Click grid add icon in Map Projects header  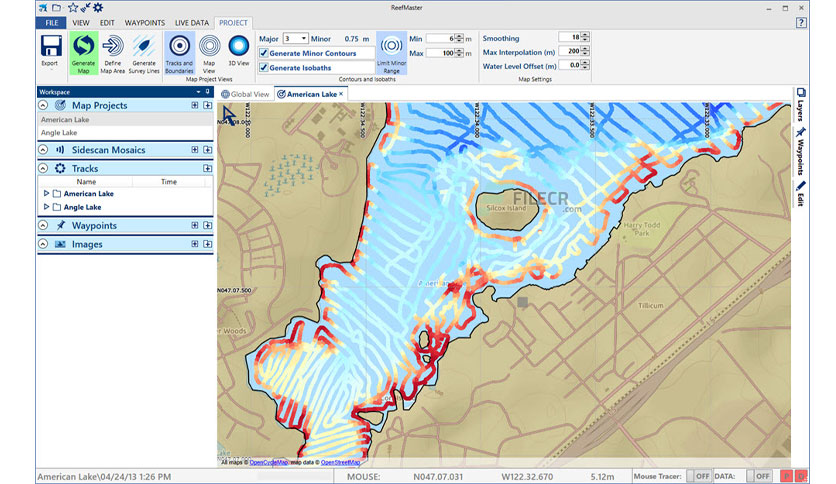pyautogui.click(x=195, y=106)
